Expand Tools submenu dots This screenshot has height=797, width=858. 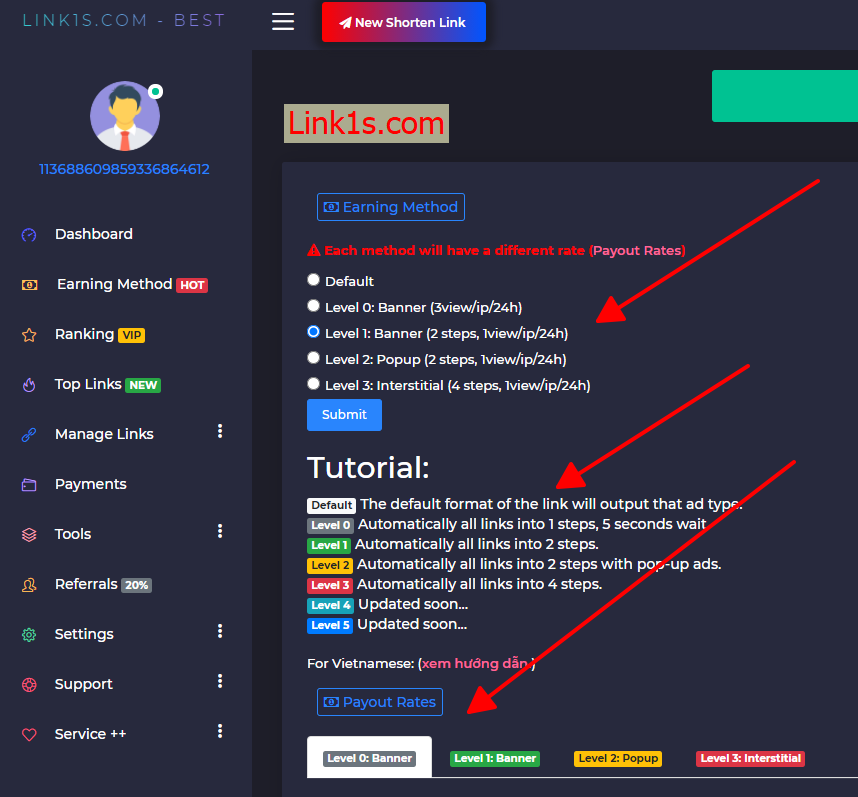click(220, 531)
